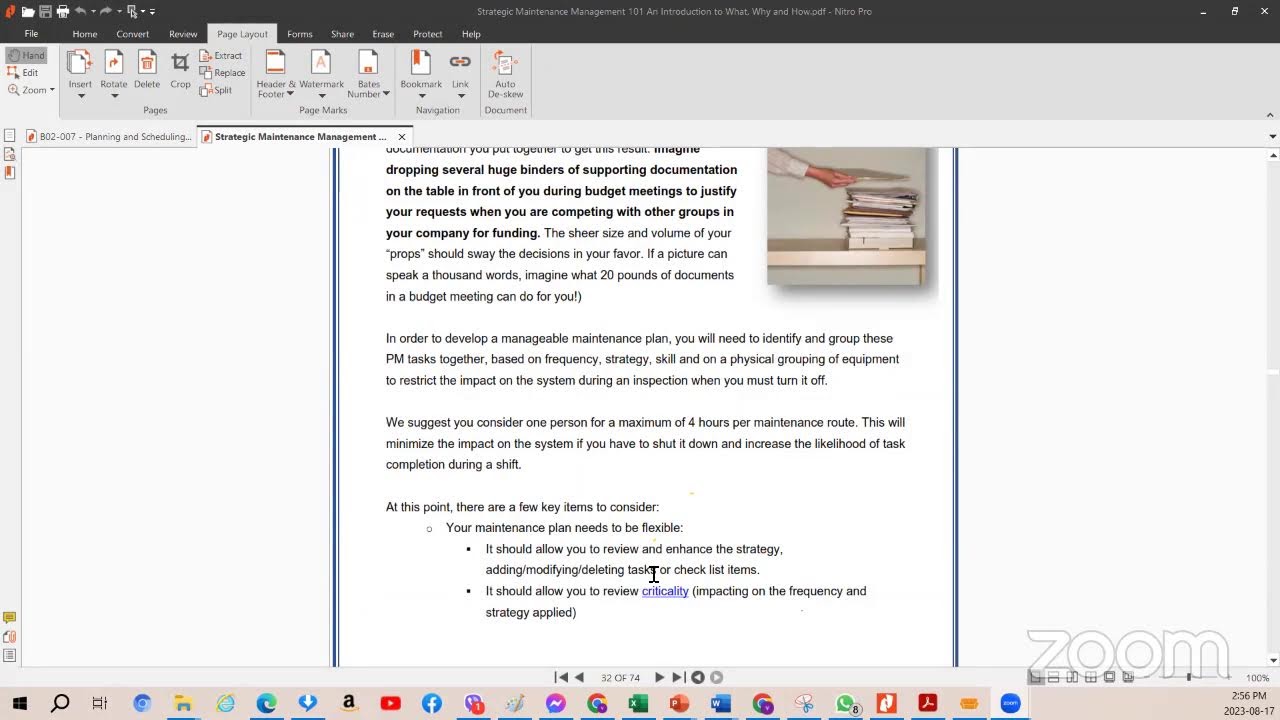Switch to the Home ribbon tab
The height and width of the screenshot is (720, 1280).
[x=84, y=34]
